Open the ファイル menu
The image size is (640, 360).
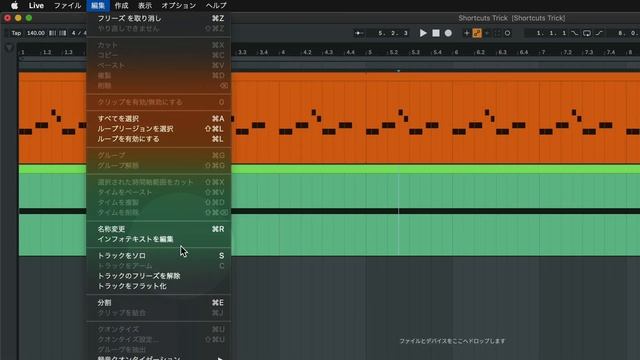[67, 5]
